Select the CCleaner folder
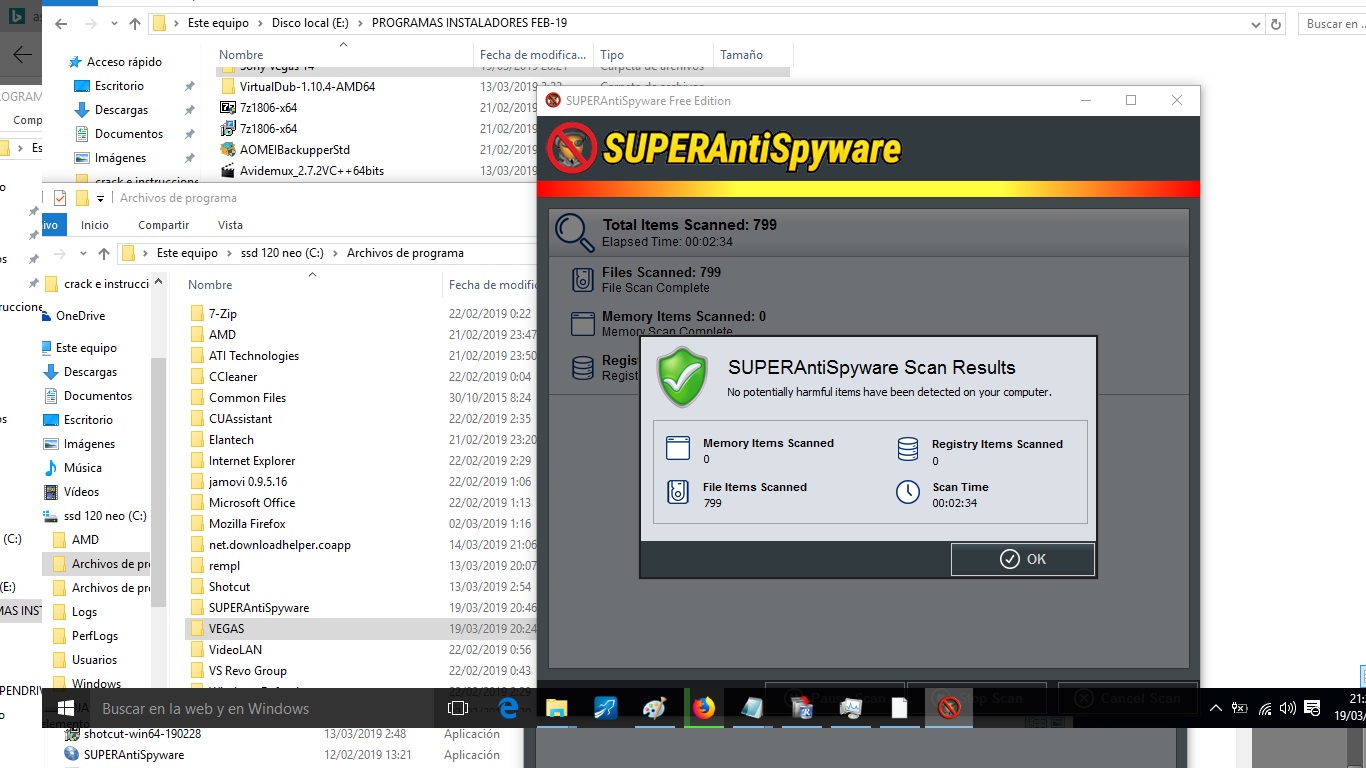 (x=232, y=377)
